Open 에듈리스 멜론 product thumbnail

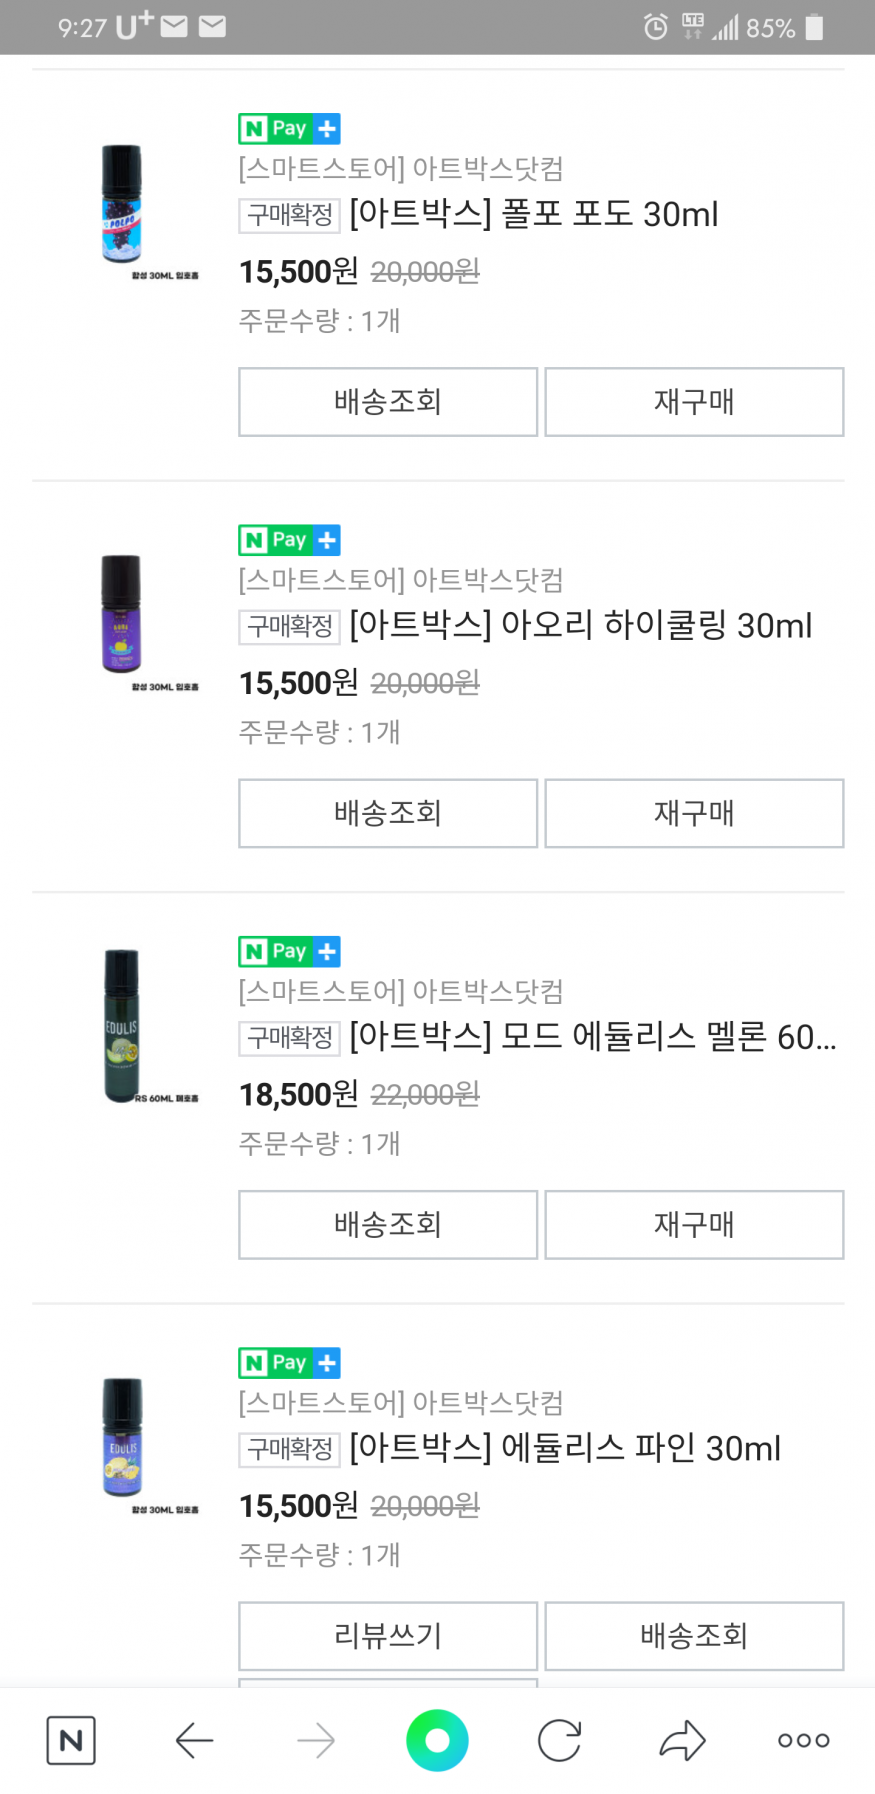pos(122,1027)
